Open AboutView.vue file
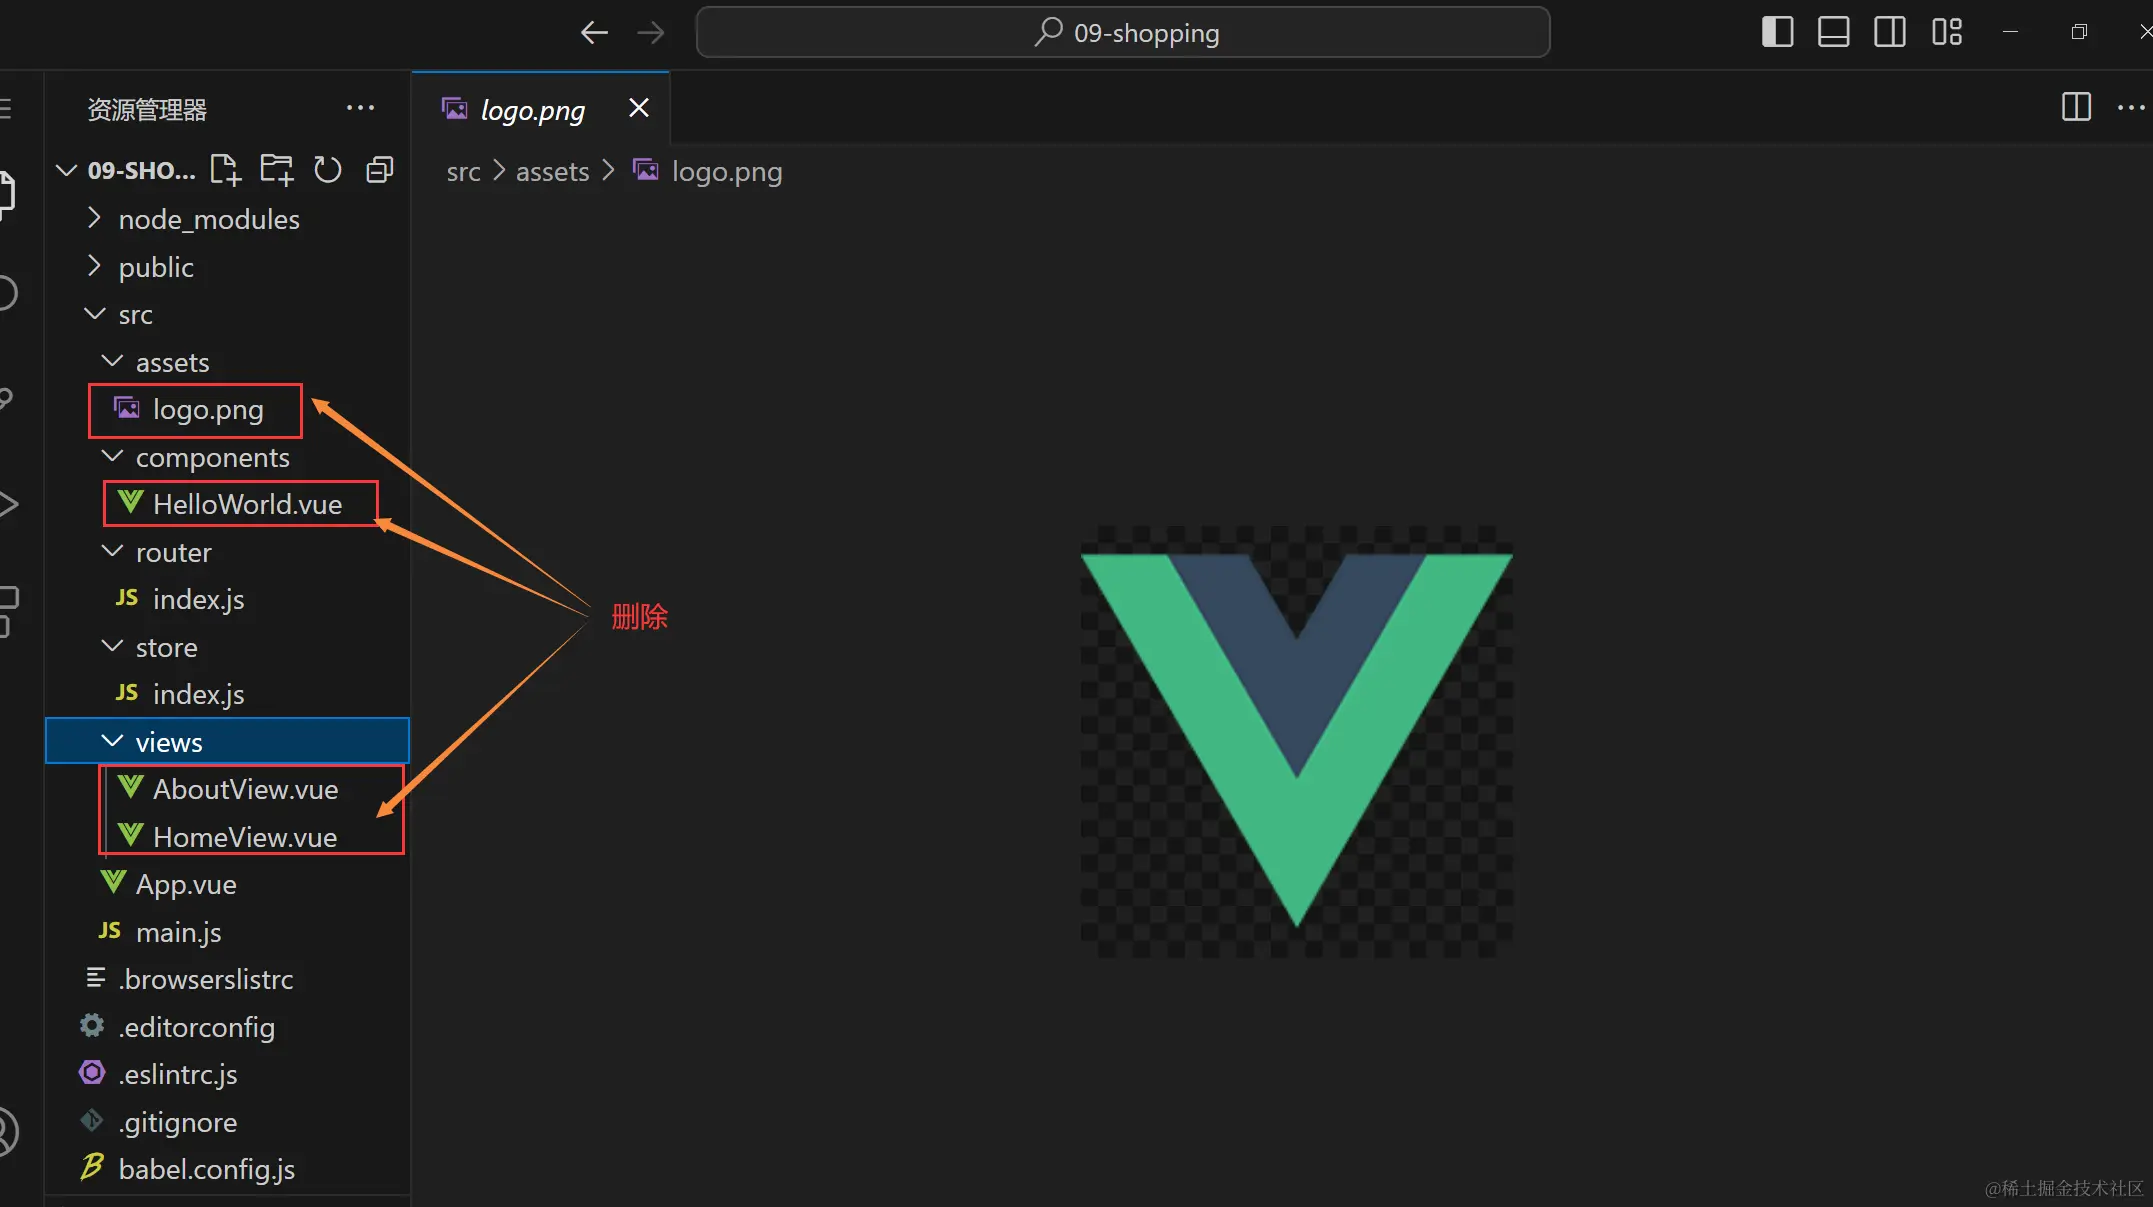2153x1207 pixels. [x=227, y=789]
